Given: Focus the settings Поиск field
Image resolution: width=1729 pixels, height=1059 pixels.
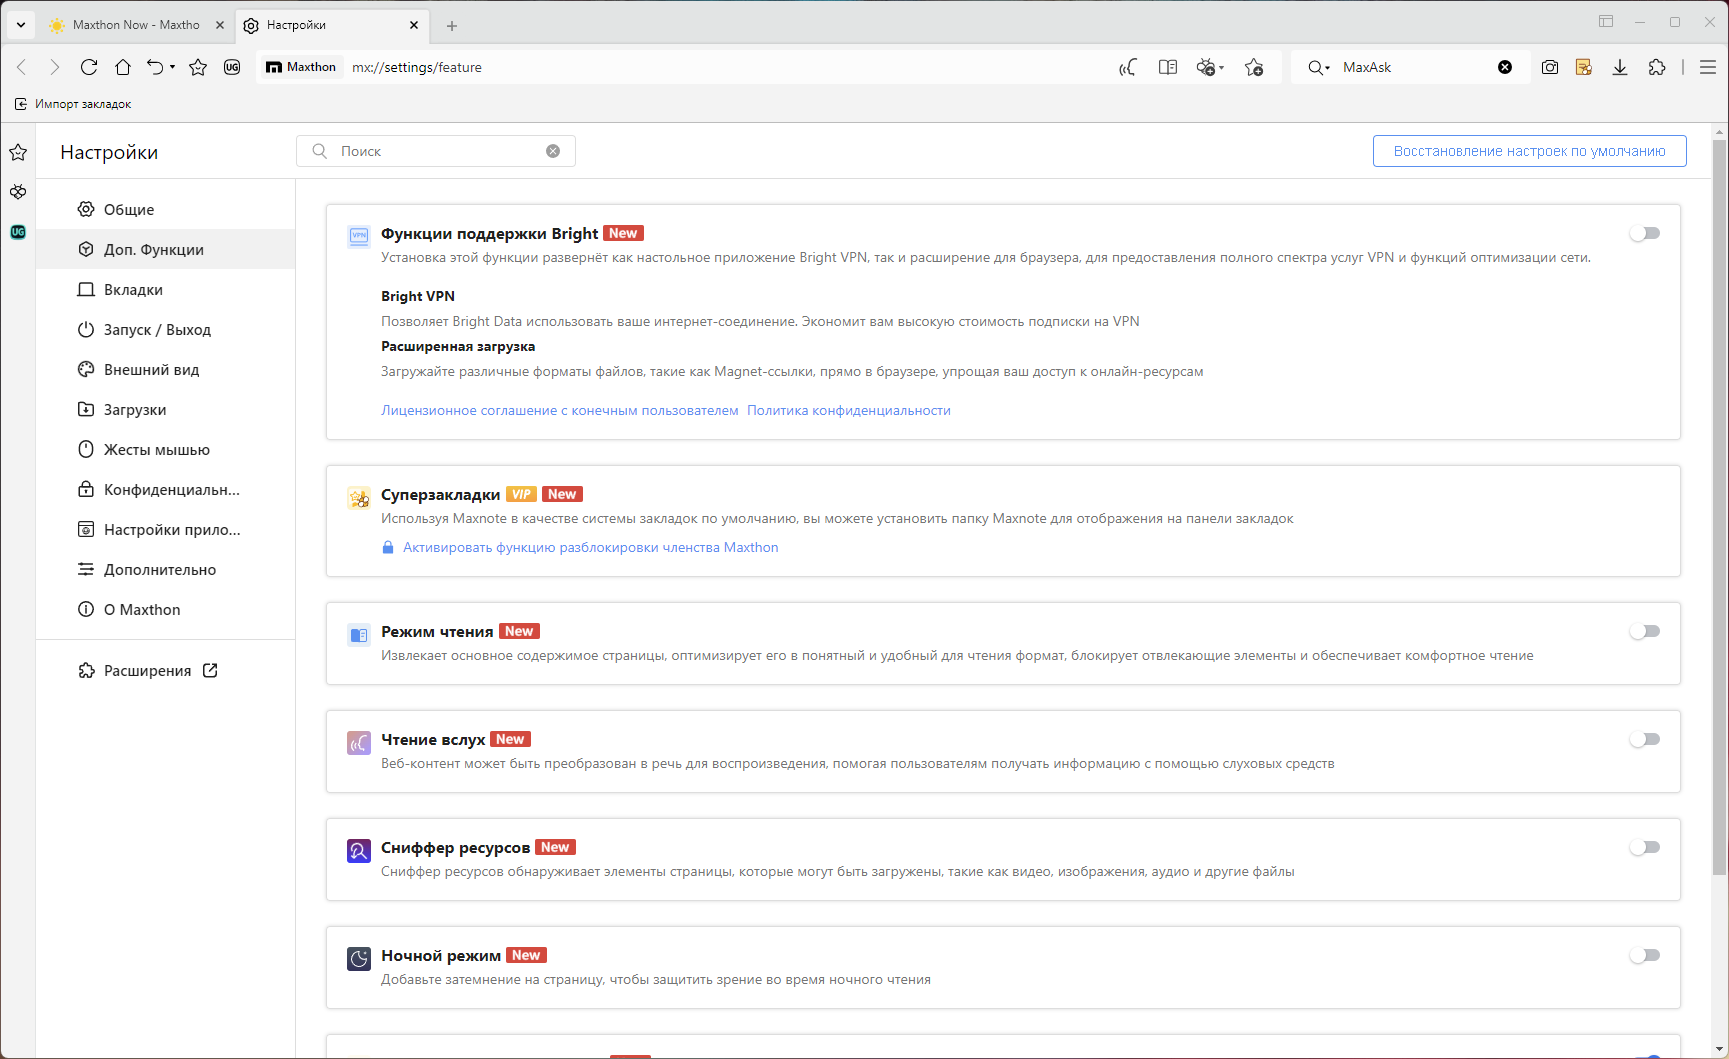Looking at the screenshot, I should pos(436,151).
